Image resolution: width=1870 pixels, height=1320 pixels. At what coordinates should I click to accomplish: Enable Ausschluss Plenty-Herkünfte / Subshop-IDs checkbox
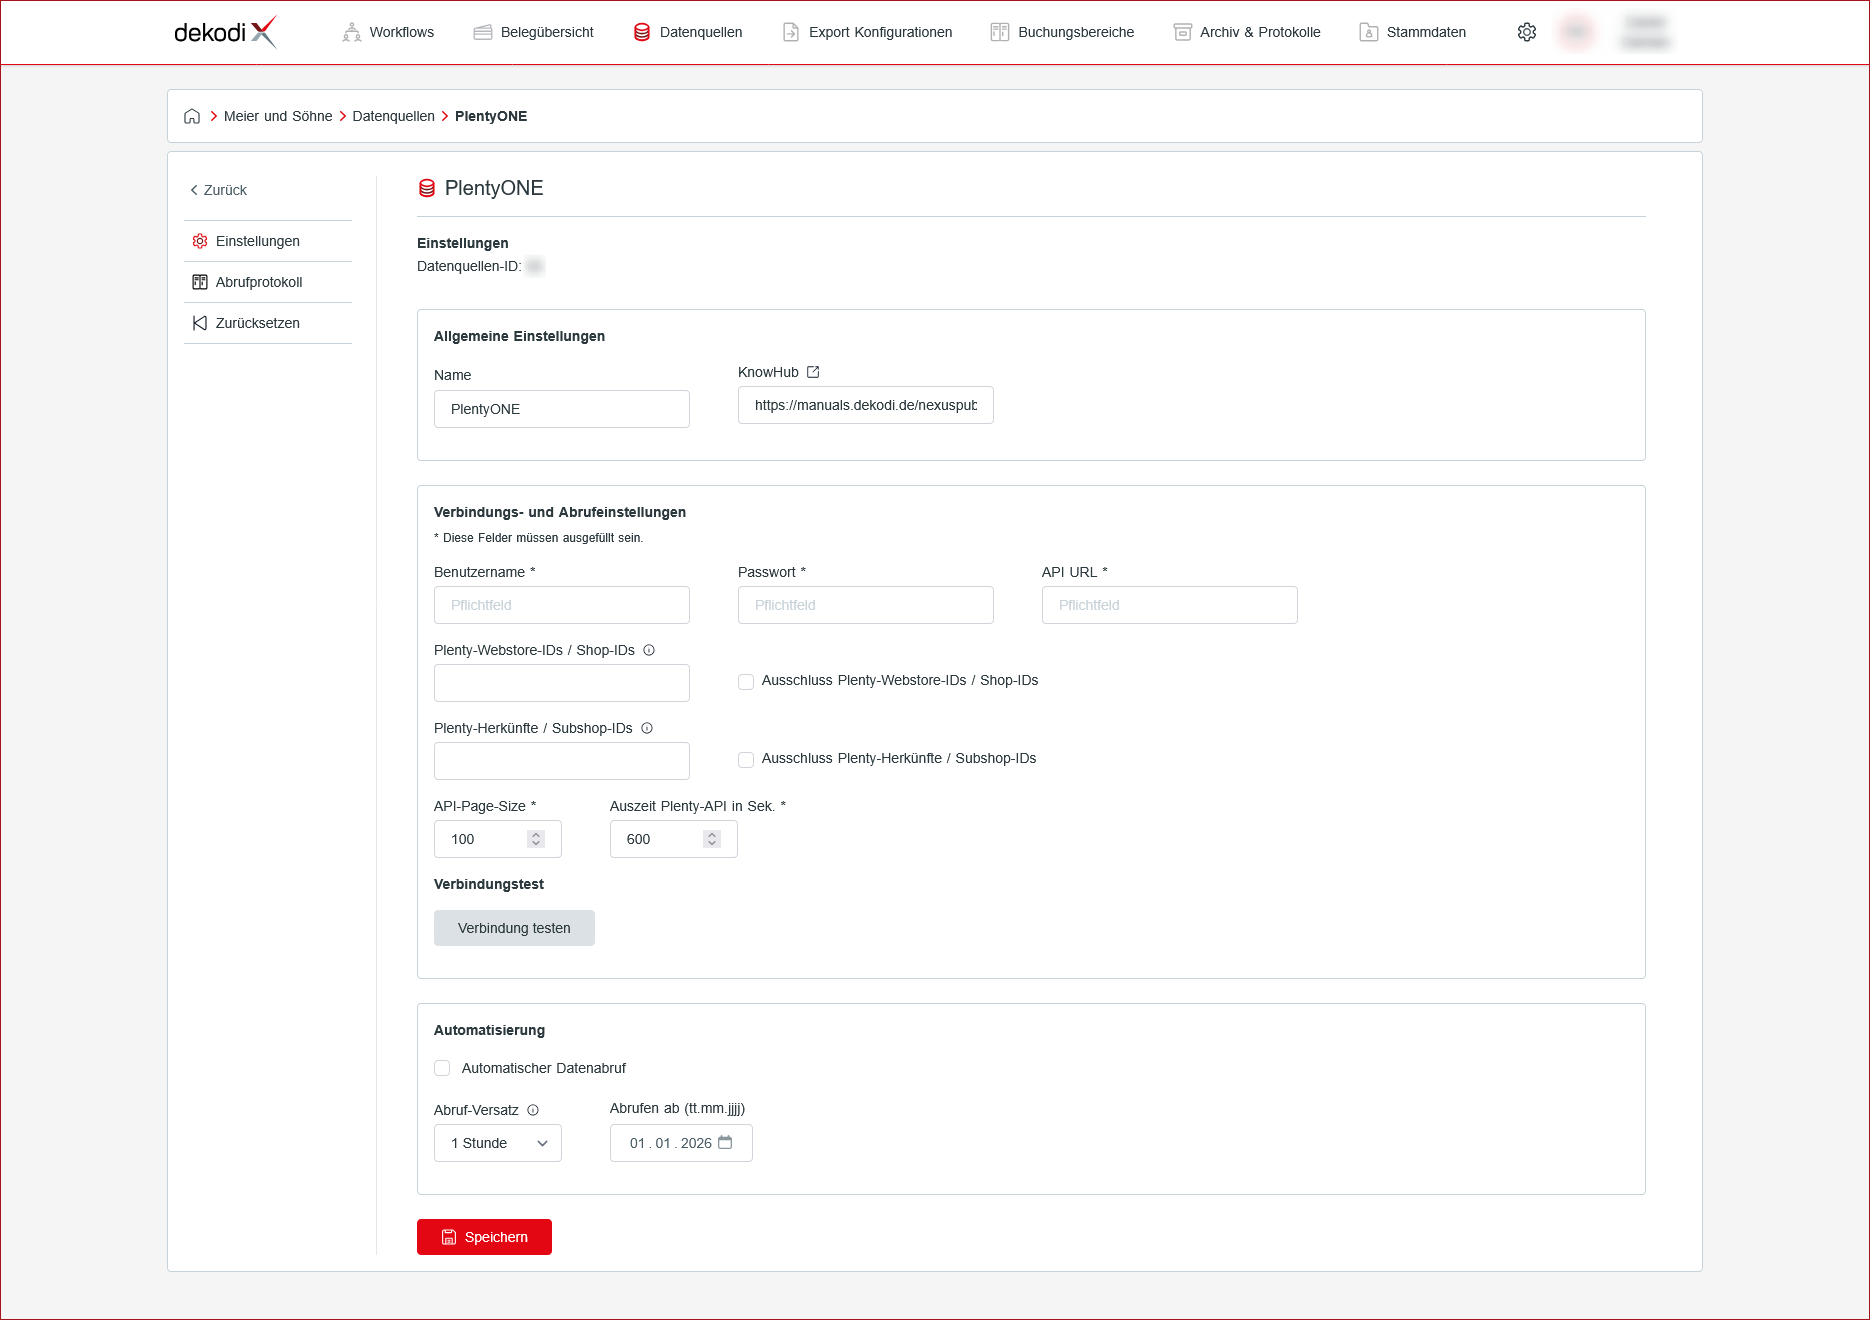pyautogui.click(x=746, y=760)
